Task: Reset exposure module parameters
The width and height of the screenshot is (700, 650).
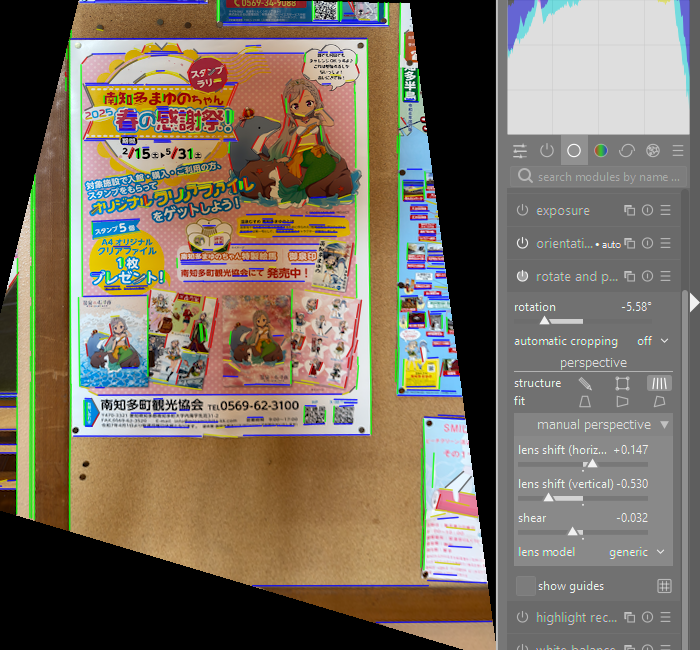Action: coord(647,210)
